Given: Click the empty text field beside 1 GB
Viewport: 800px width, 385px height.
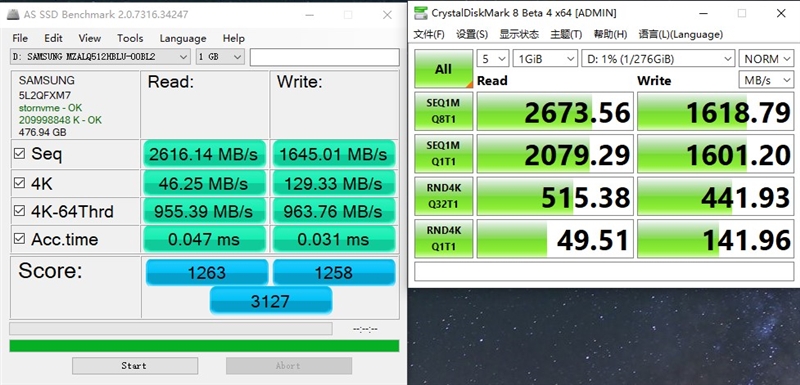Looking at the screenshot, I should point(324,57).
